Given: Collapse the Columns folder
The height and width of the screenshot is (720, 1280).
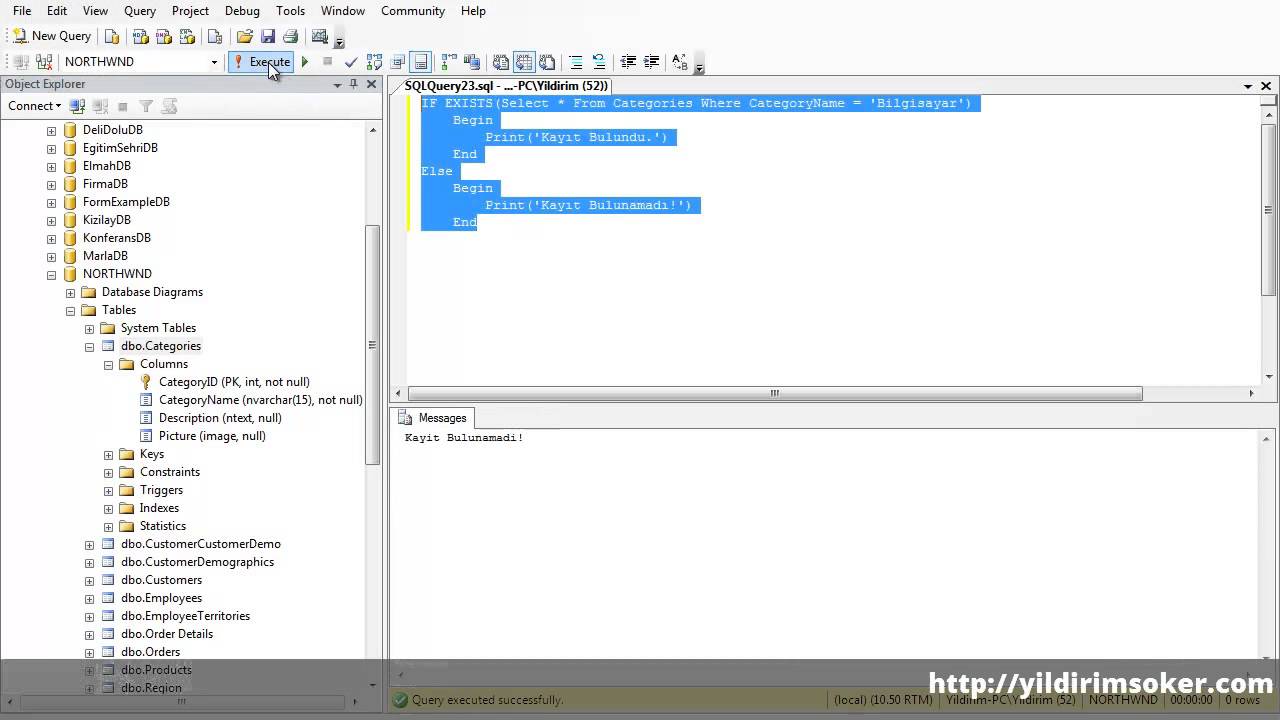Looking at the screenshot, I should [x=108, y=364].
